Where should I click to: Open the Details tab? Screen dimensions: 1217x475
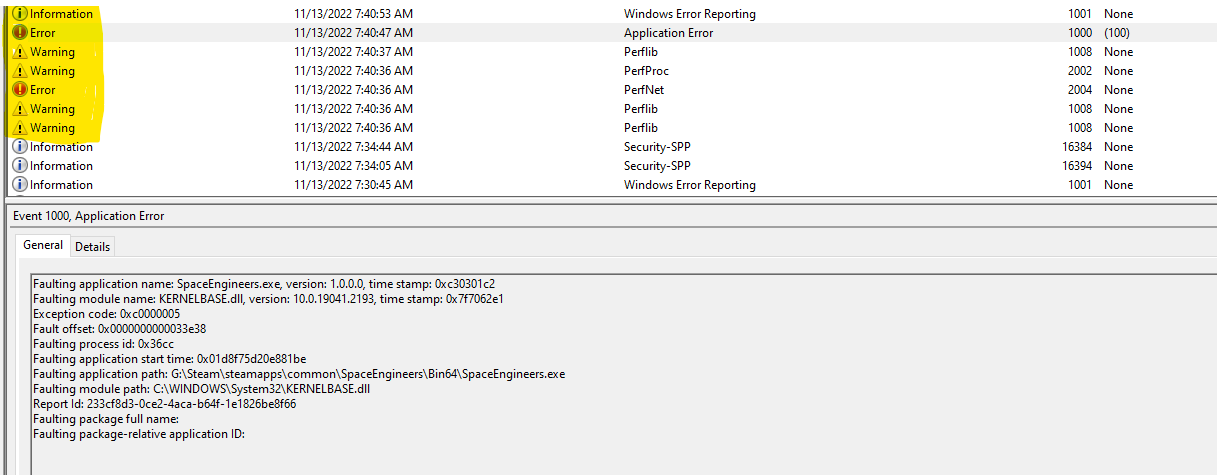93,246
